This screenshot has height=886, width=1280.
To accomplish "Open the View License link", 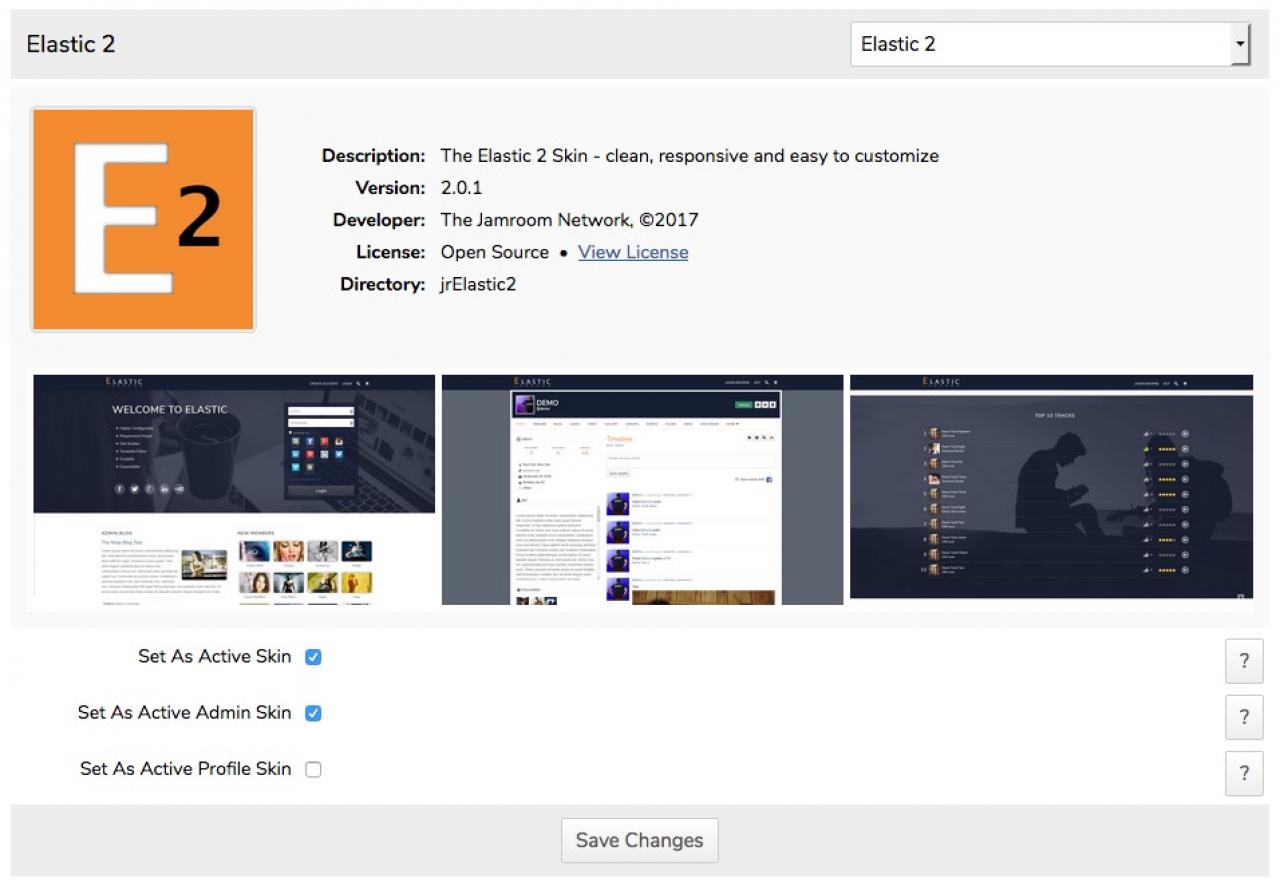I will point(633,252).
